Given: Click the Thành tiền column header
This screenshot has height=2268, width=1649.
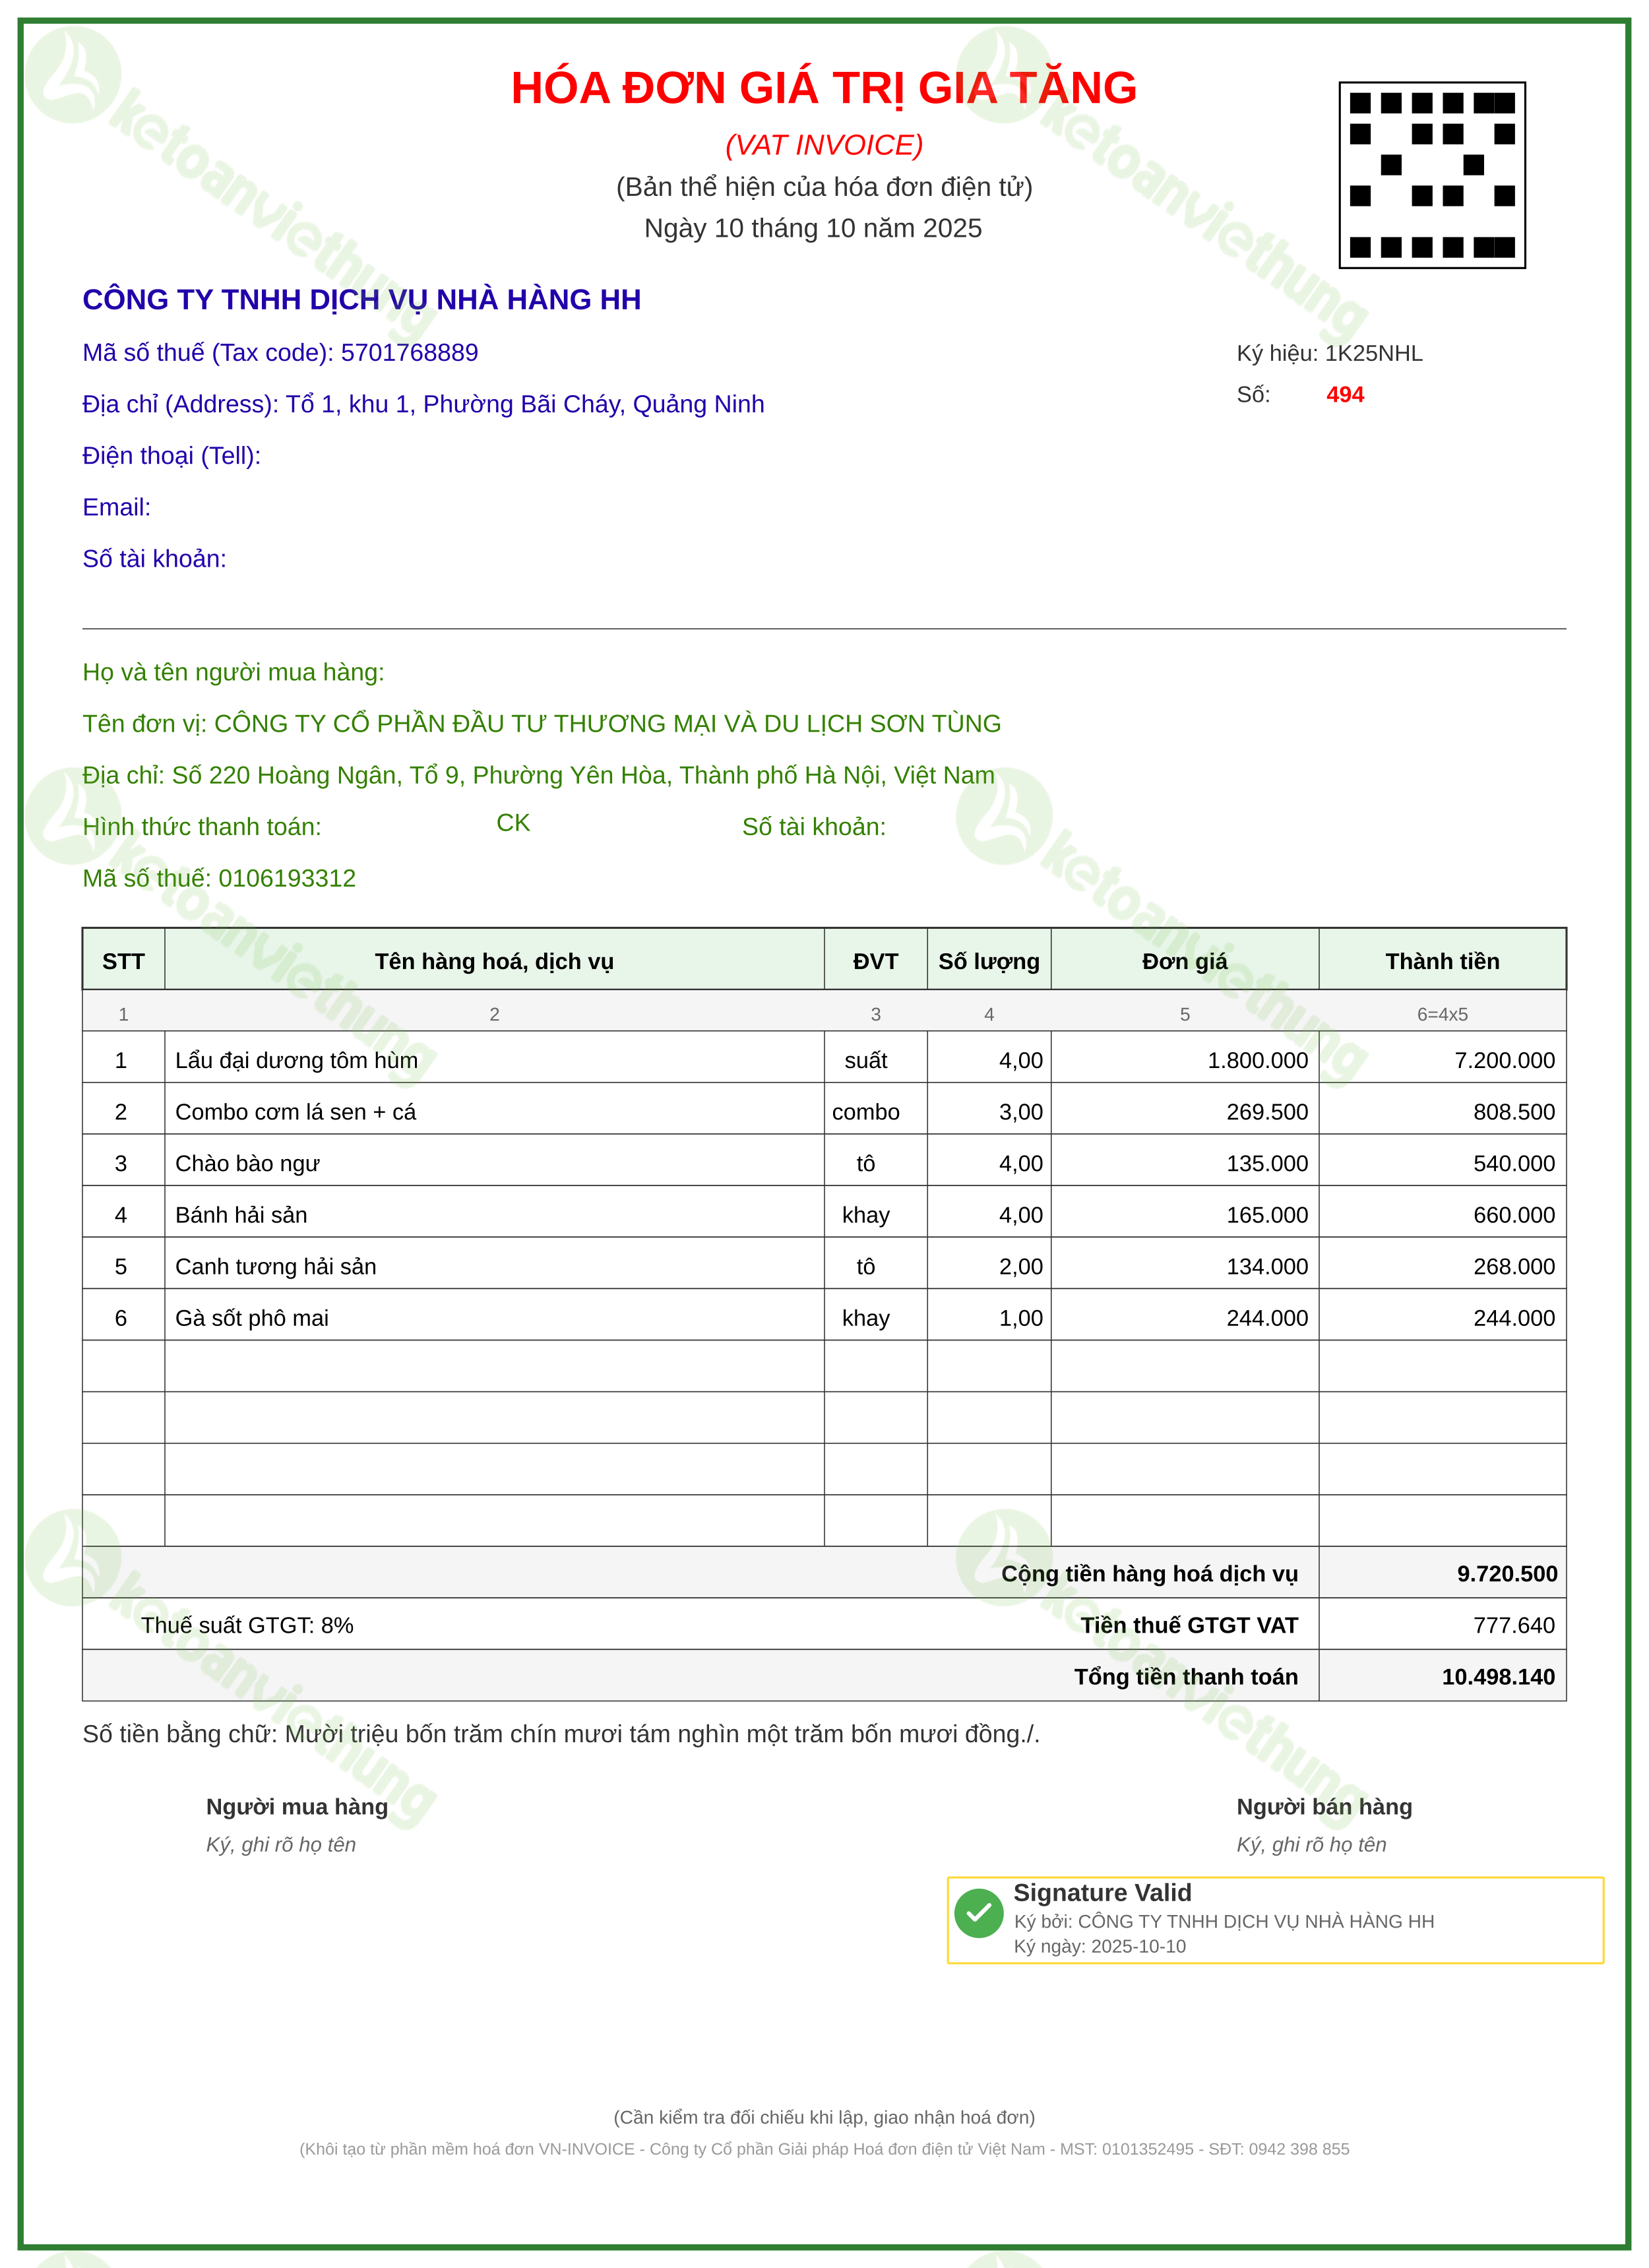Looking at the screenshot, I should (x=1442, y=961).
